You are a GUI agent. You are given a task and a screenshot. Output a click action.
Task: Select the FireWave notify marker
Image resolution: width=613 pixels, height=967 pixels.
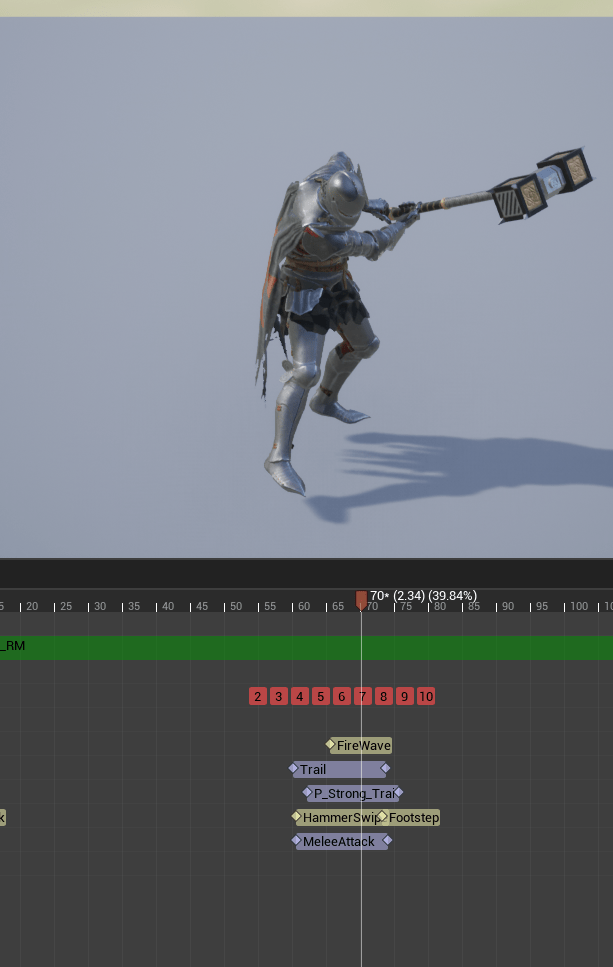point(361,745)
